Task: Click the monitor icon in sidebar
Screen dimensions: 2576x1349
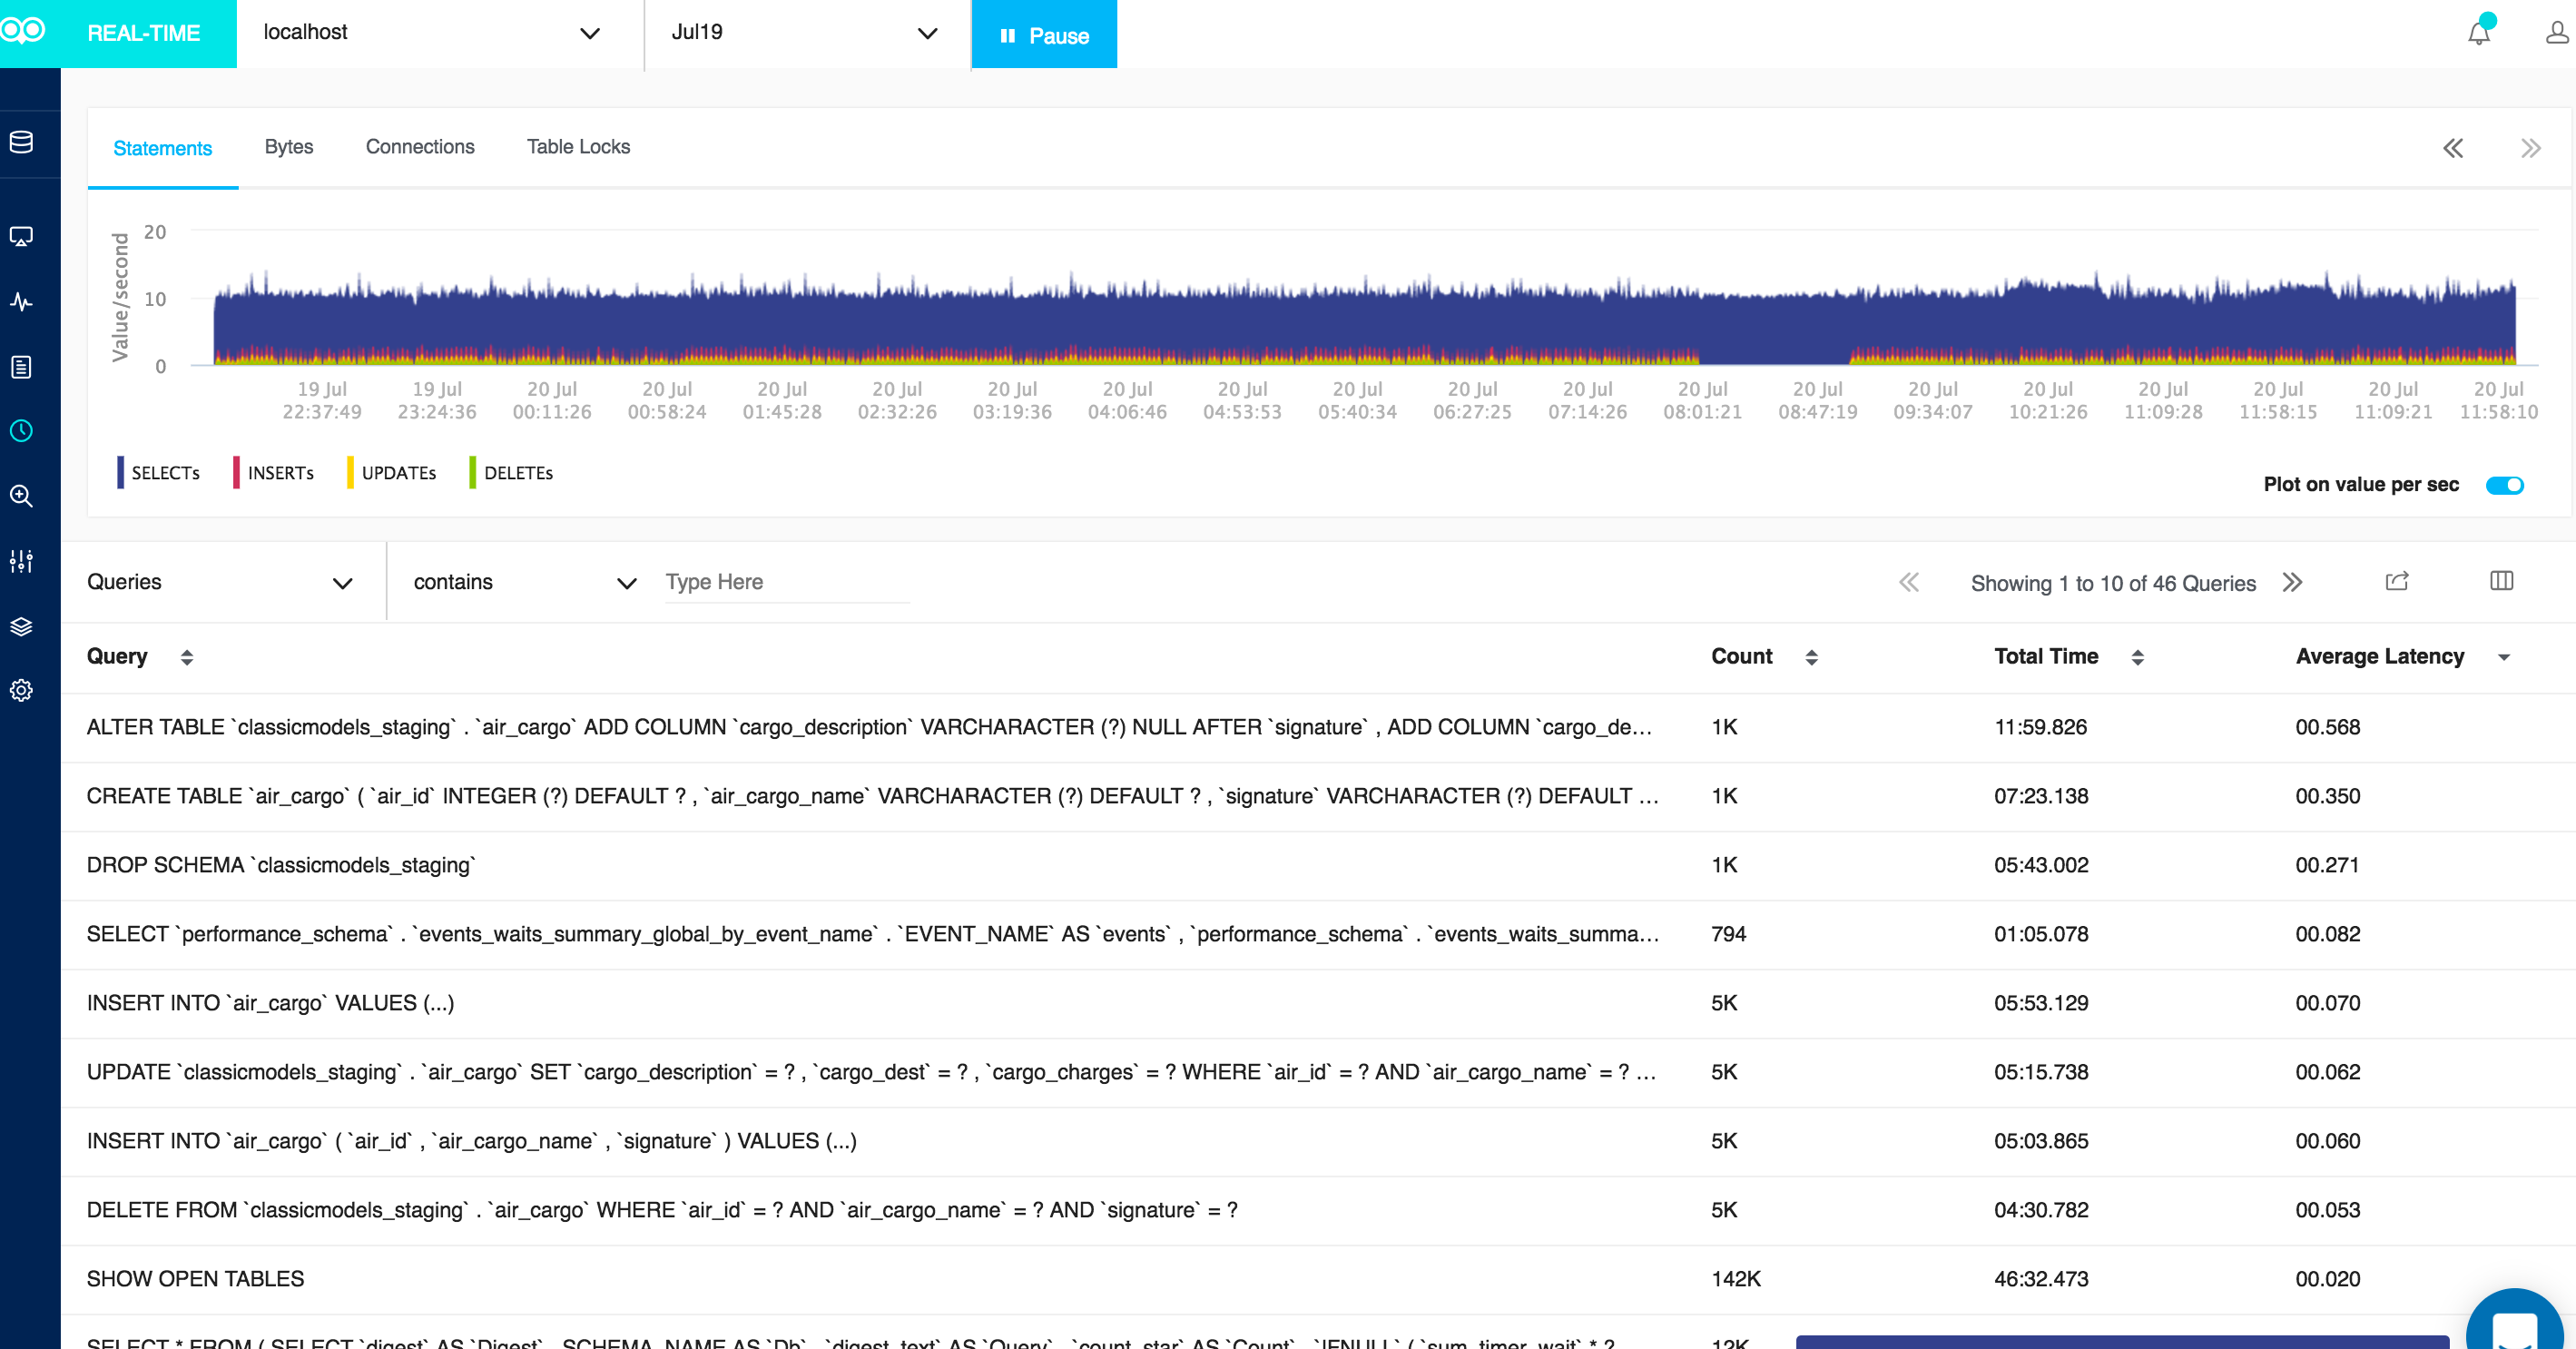Action: click(x=22, y=236)
